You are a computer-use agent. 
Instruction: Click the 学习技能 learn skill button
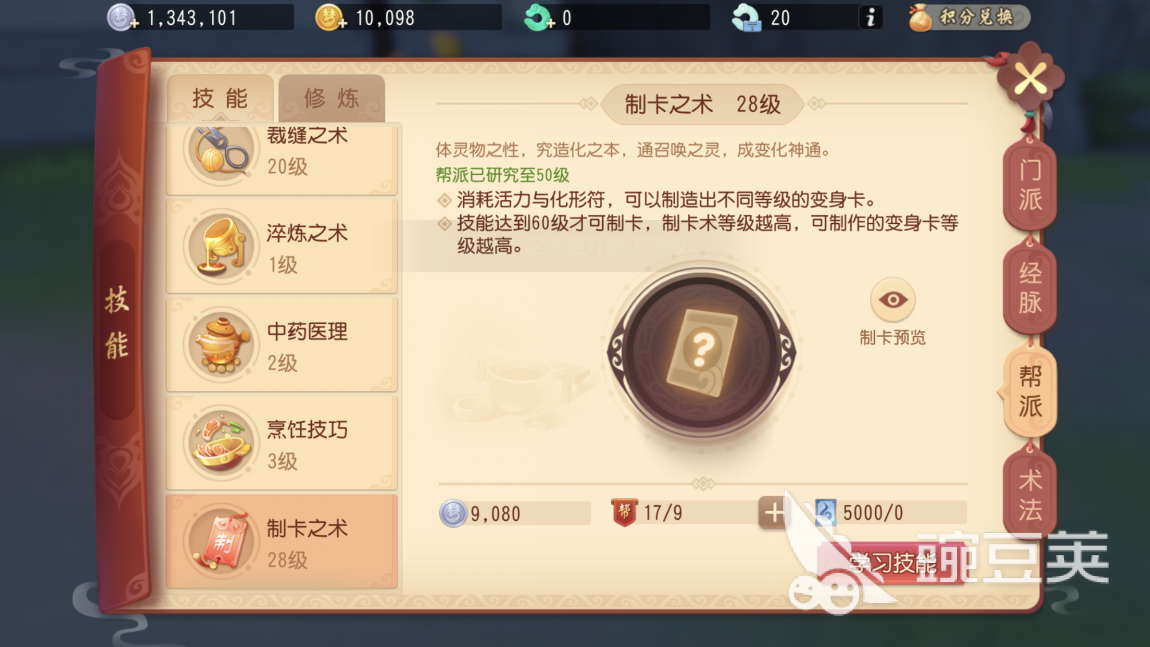(x=892, y=563)
